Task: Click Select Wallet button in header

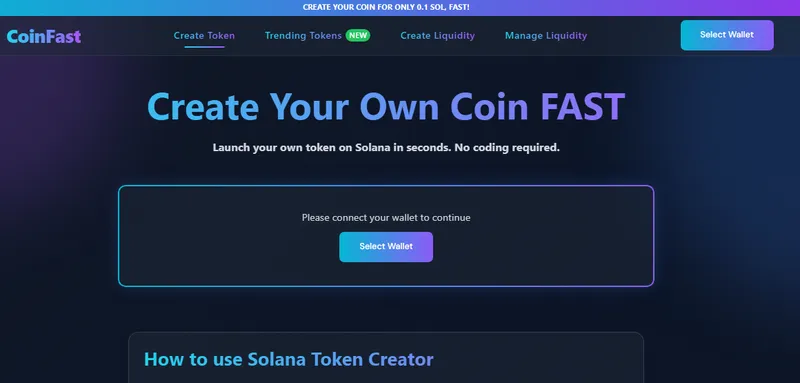Action: point(727,35)
